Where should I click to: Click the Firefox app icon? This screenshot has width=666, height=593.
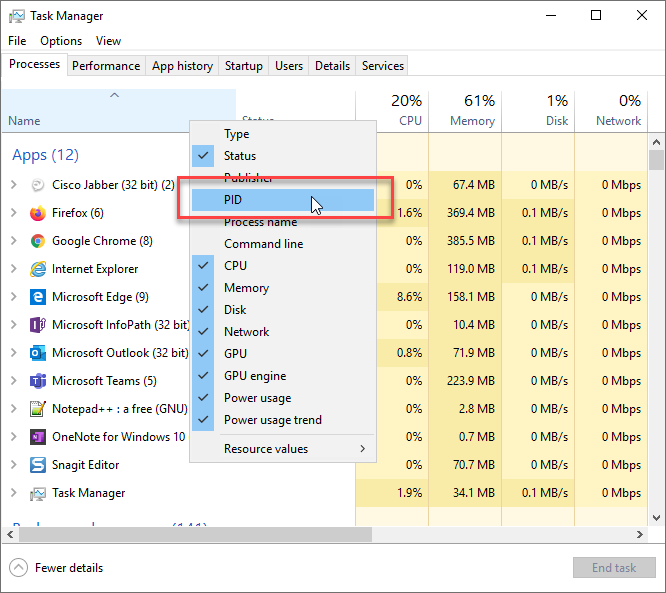38,213
